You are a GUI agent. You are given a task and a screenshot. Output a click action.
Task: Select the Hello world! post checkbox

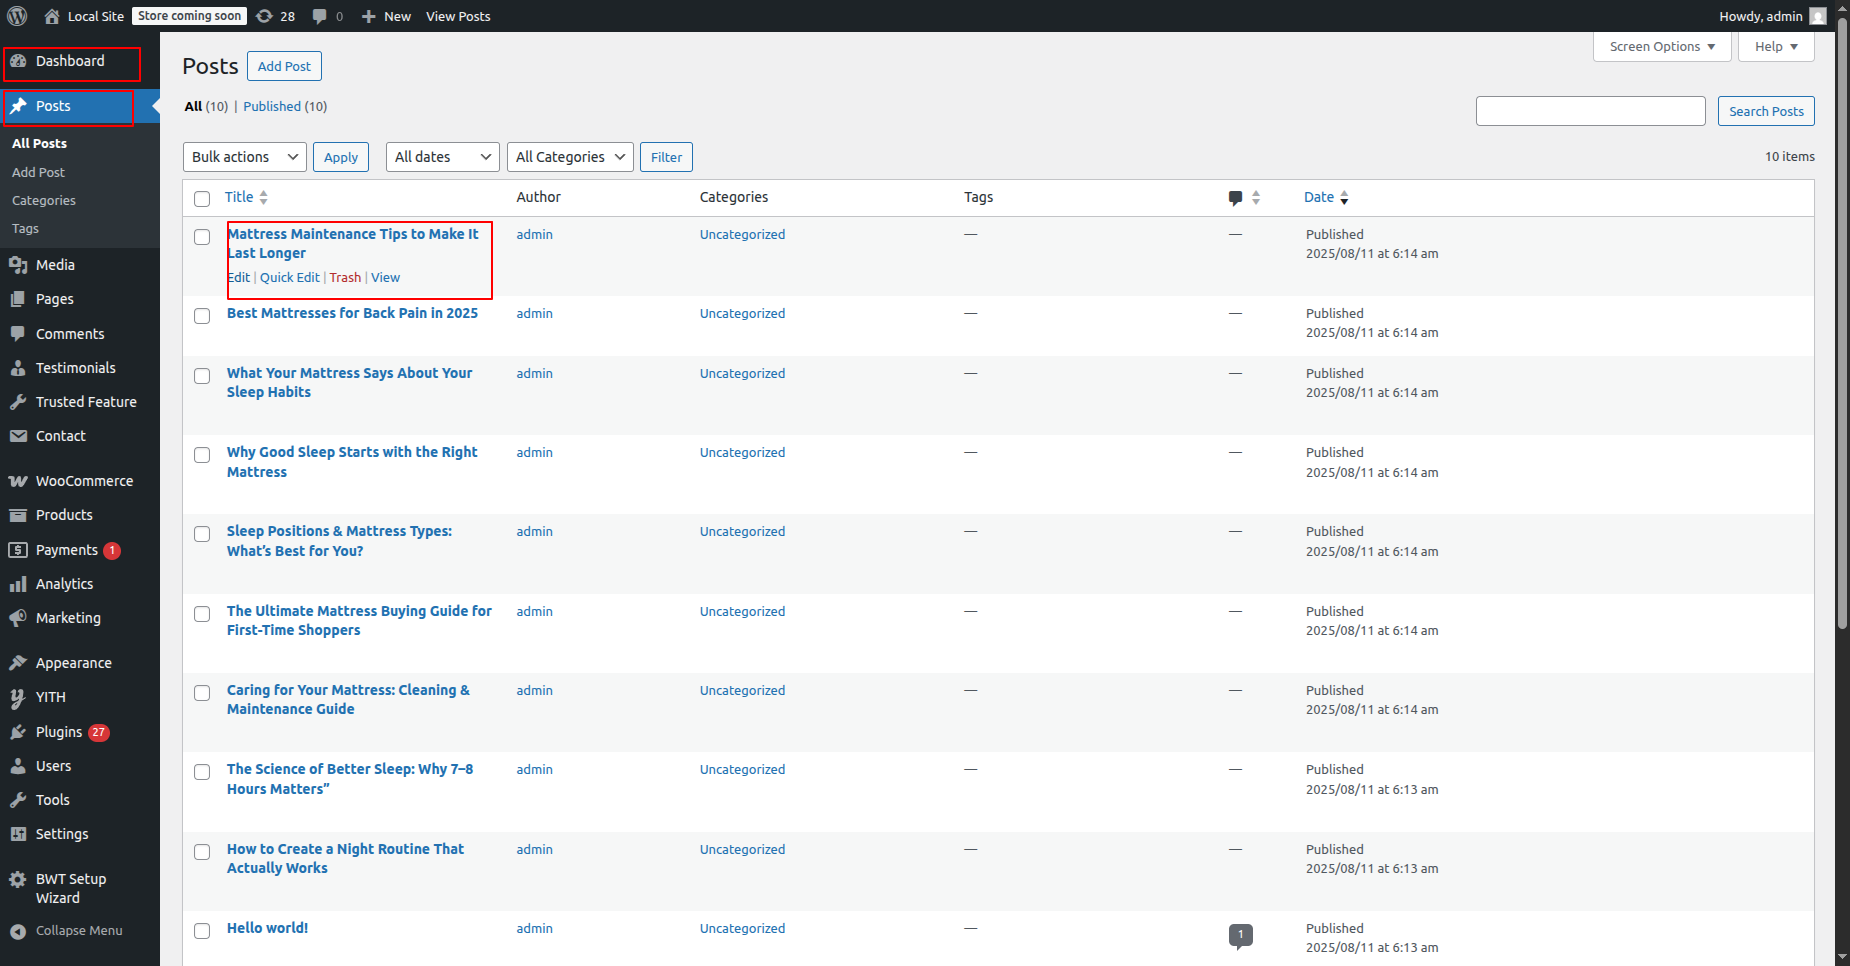(202, 931)
